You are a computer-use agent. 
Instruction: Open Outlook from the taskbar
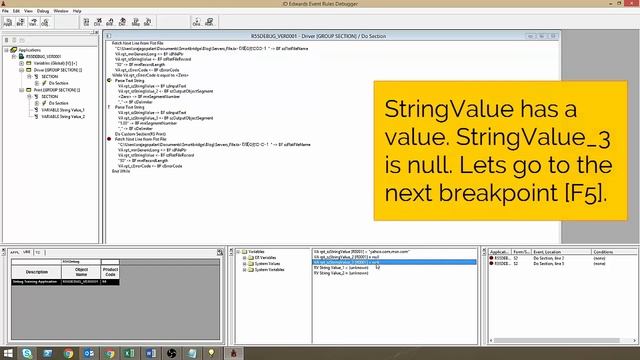click(x=89, y=353)
